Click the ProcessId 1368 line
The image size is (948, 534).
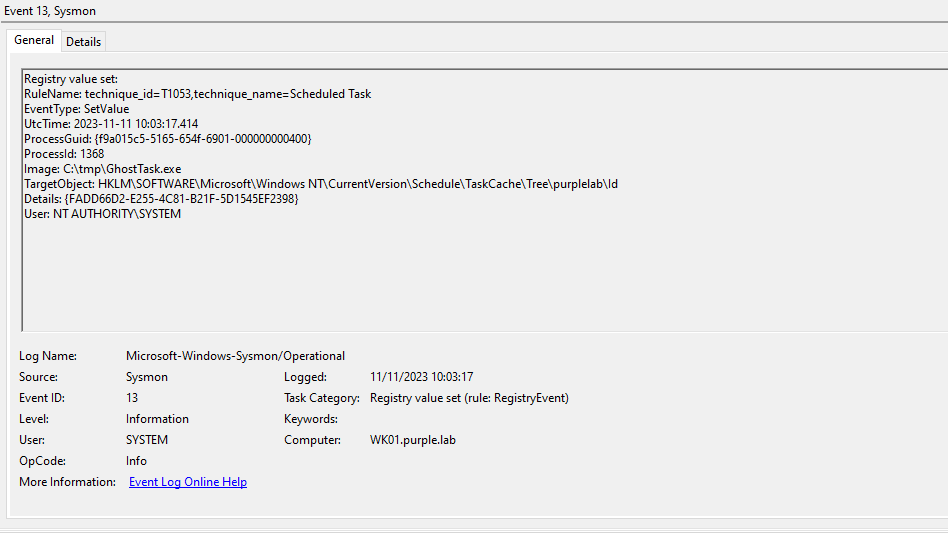(x=64, y=154)
